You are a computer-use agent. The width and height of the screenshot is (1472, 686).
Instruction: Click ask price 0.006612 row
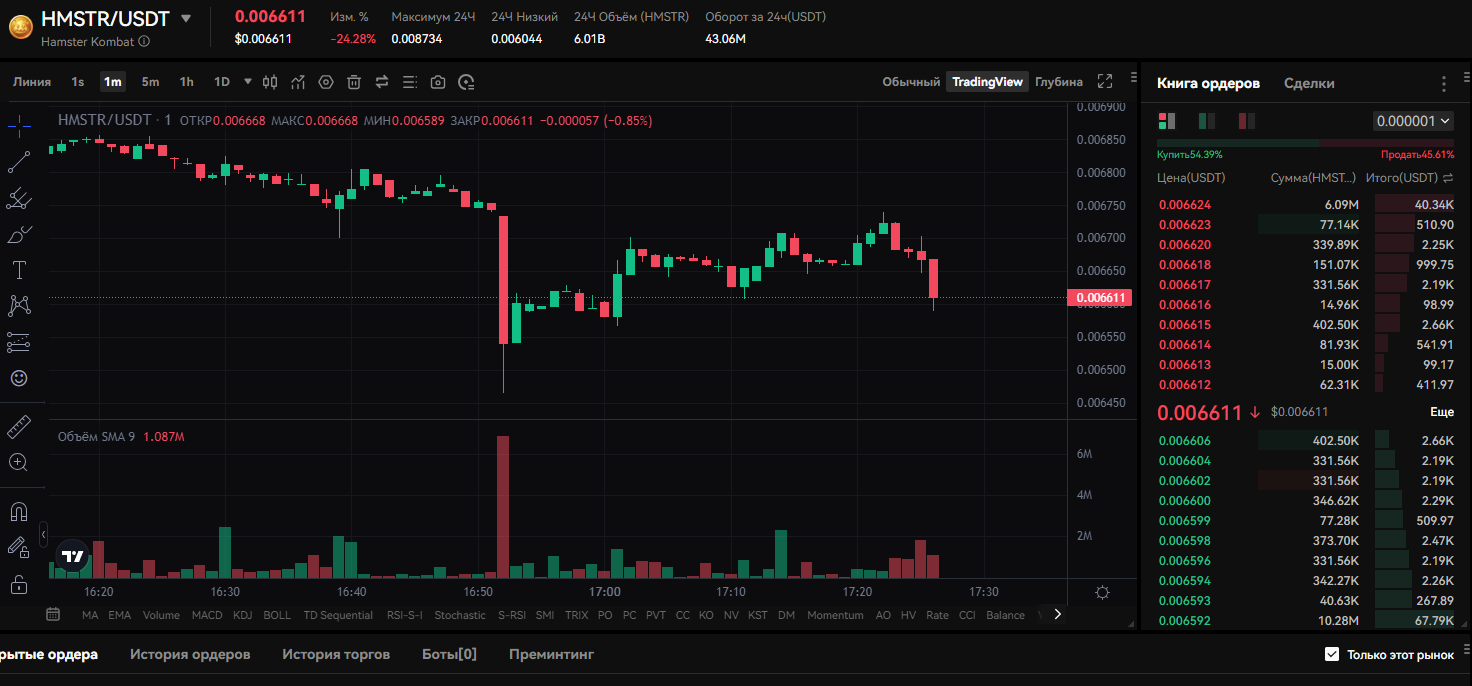pyautogui.click(x=1305, y=384)
